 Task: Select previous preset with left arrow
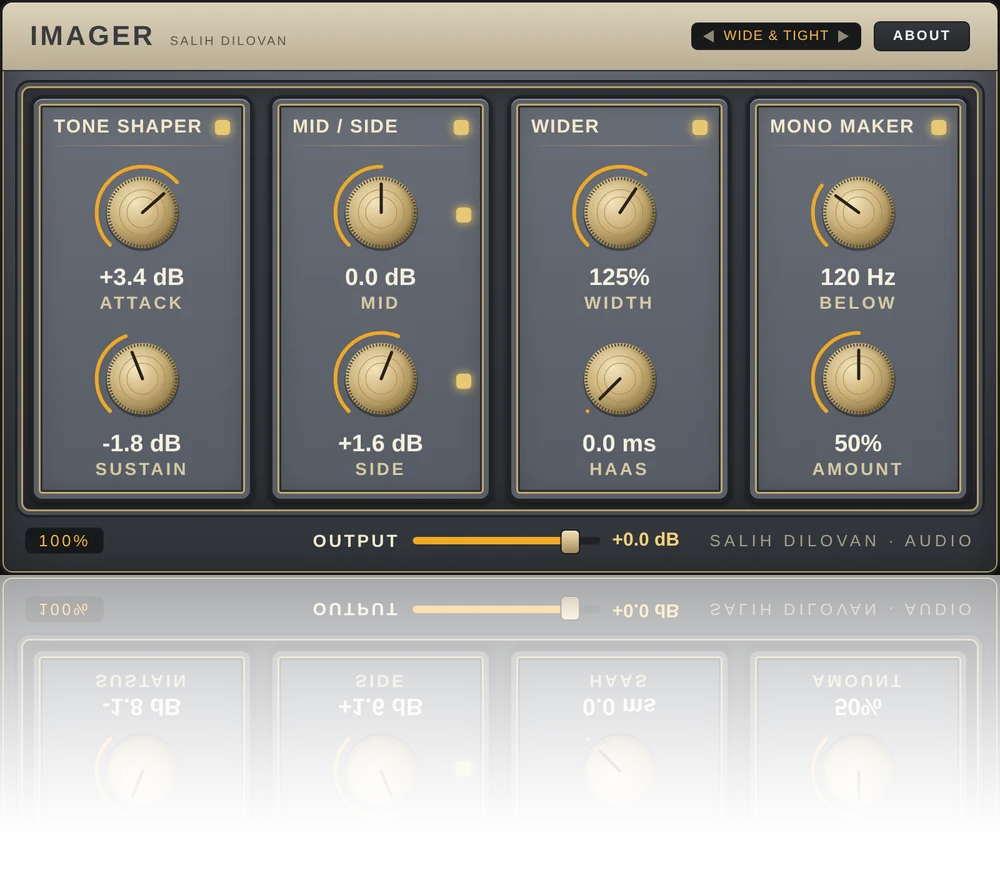[708, 36]
